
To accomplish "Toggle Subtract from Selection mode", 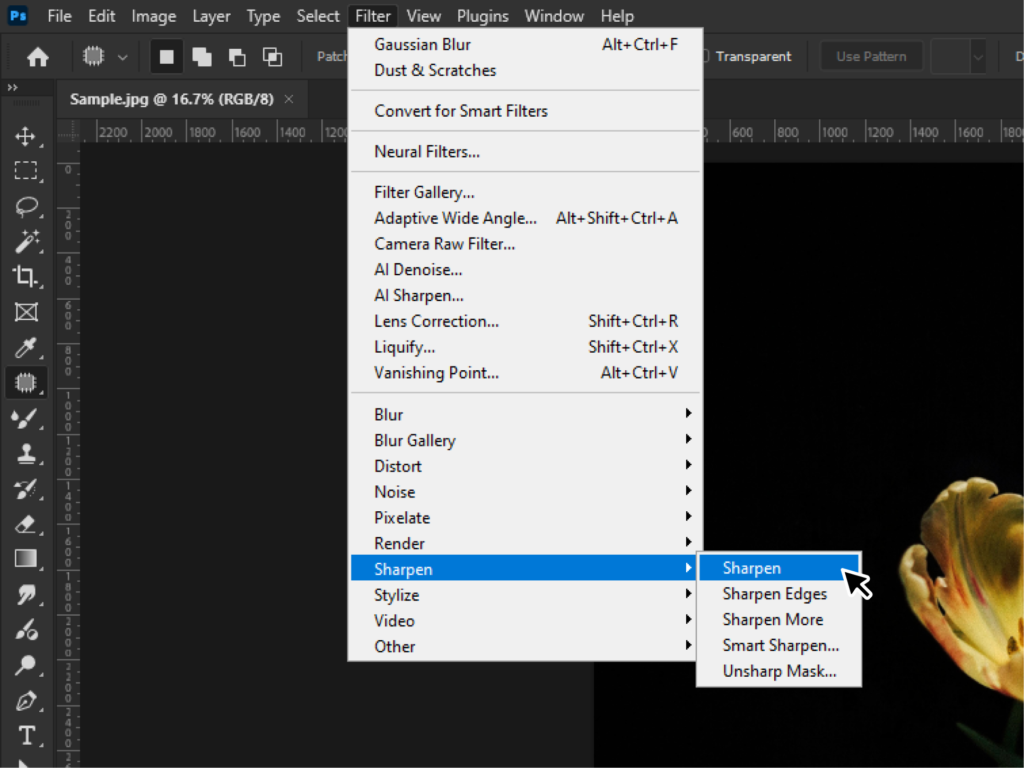I will 237,57.
